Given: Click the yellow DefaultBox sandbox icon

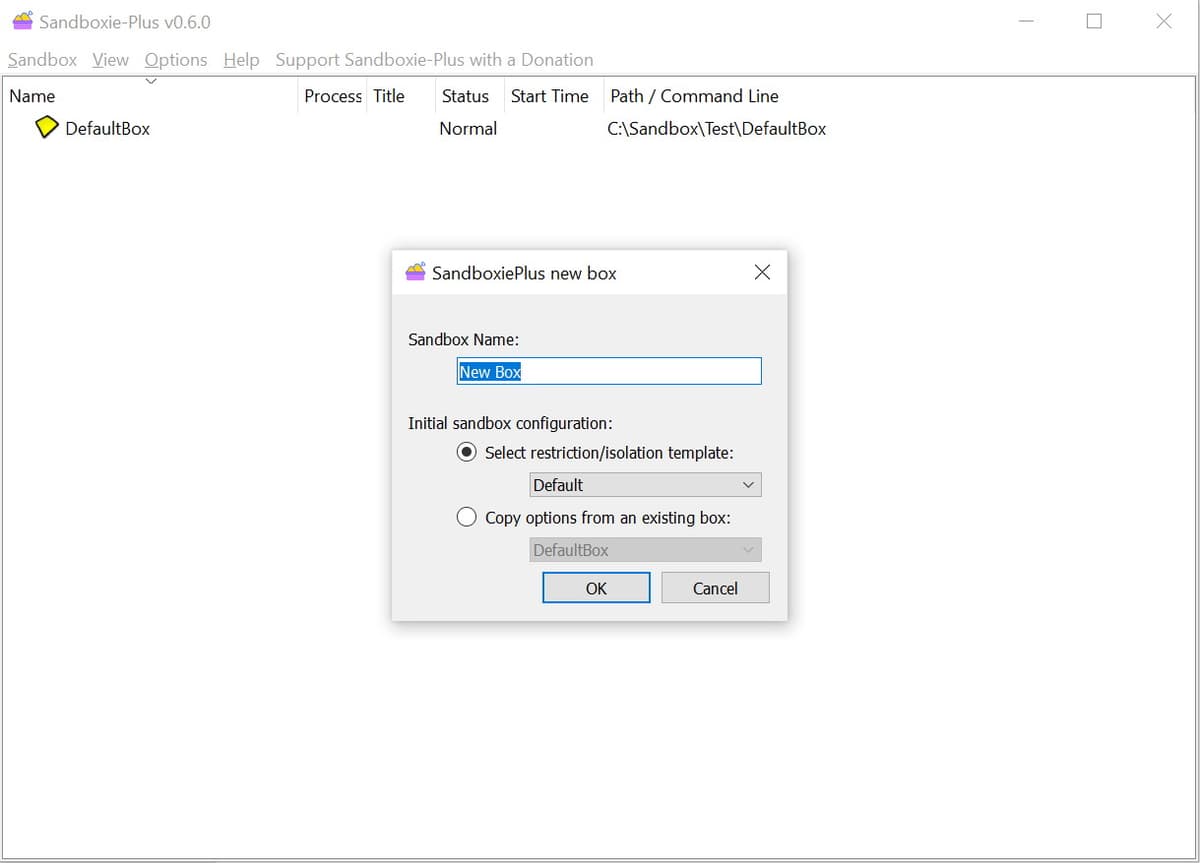Looking at the screenshot, I should 46,128.
